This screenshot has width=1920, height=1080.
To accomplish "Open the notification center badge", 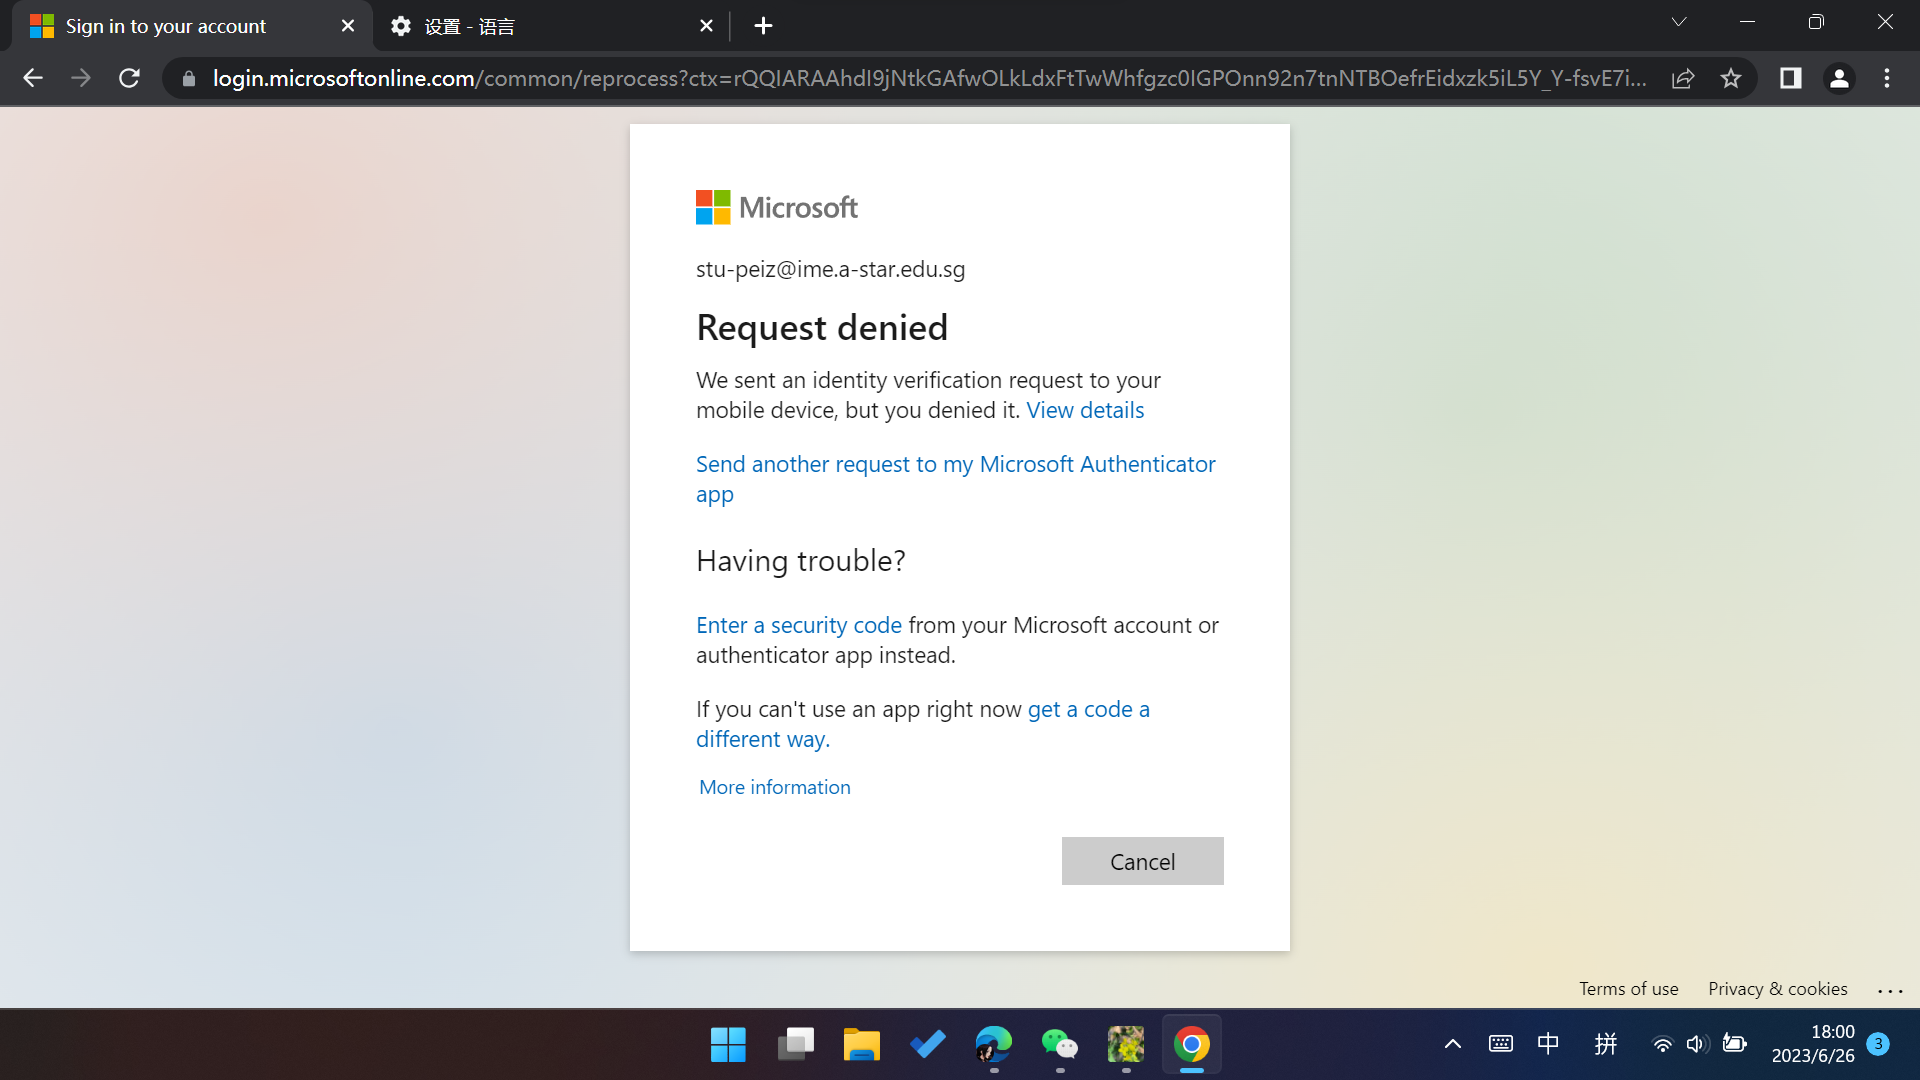I will 1878,1044.
